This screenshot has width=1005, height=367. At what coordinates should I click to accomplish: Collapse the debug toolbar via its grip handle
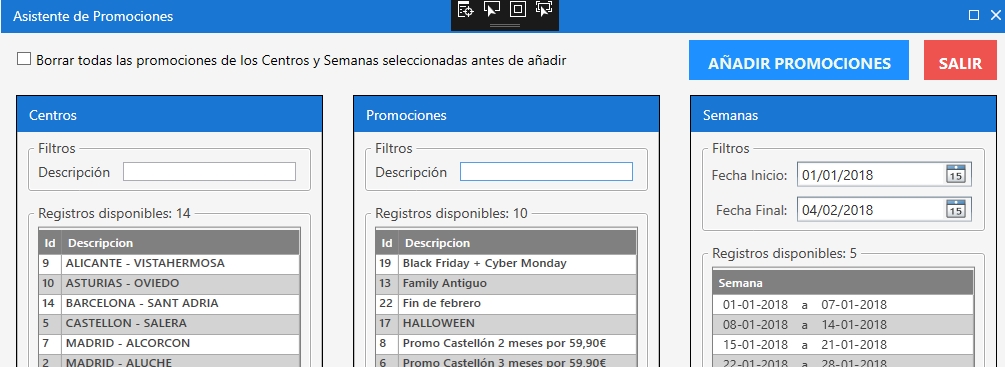point(505,26)
